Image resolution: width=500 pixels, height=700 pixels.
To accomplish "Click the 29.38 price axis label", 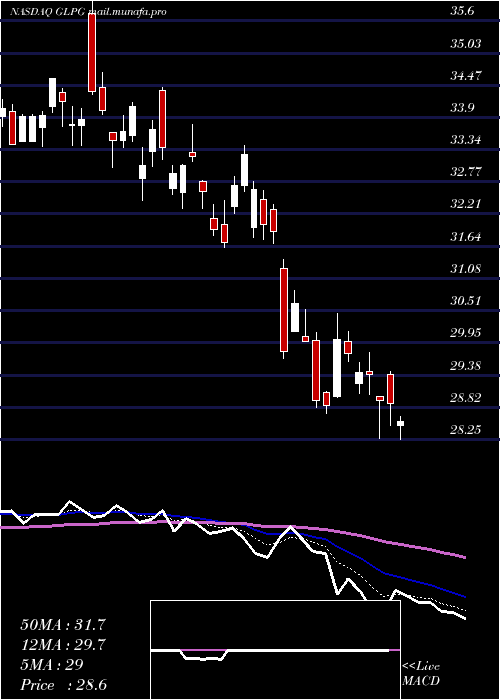I will pos(466,366).
